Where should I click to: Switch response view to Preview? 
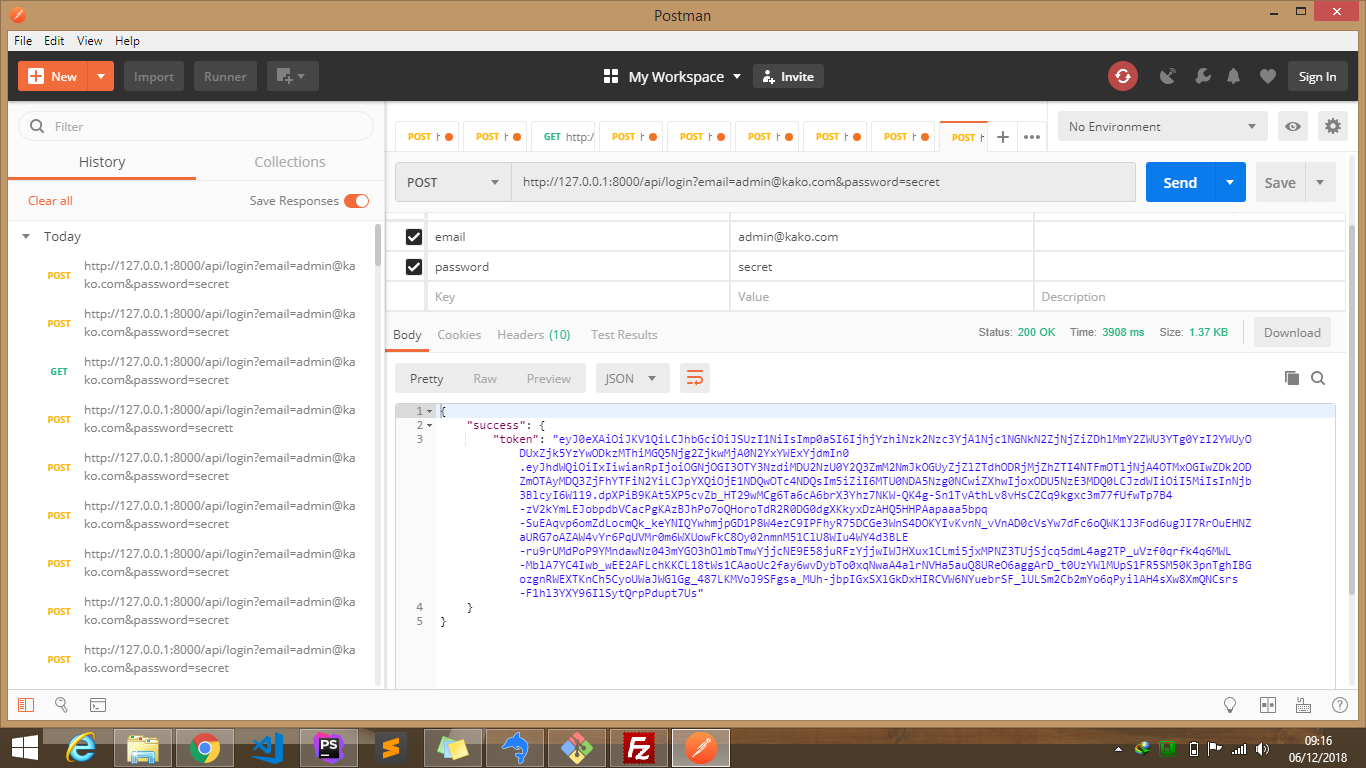click(549, 378)
